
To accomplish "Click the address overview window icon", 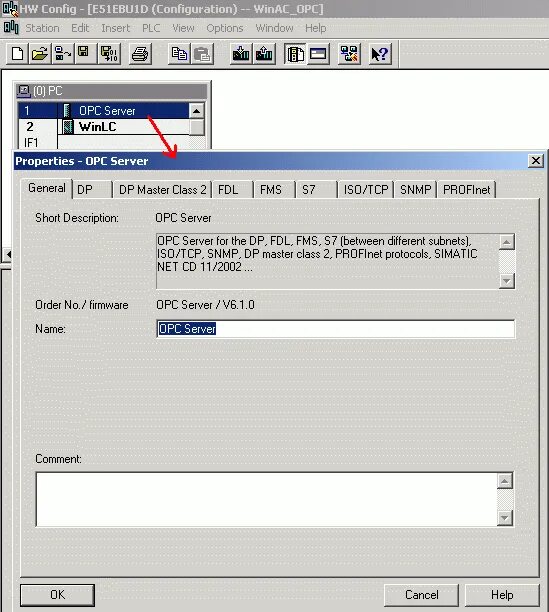I will (318, 54).
